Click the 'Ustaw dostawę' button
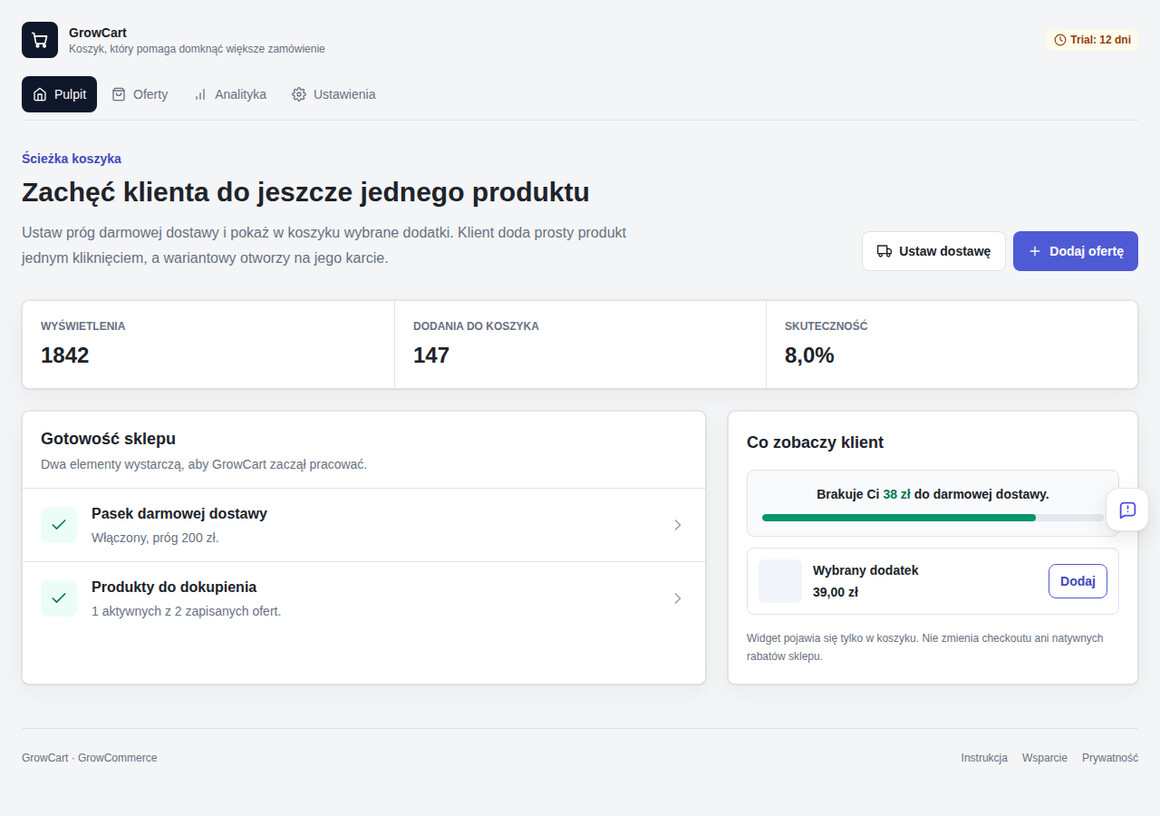 934,251
